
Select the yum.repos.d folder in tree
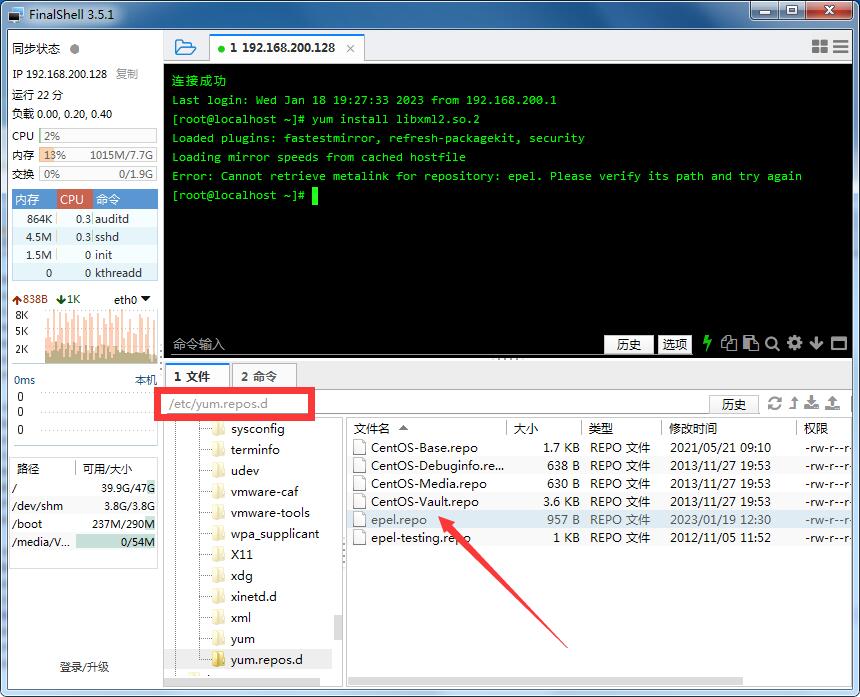266,660
